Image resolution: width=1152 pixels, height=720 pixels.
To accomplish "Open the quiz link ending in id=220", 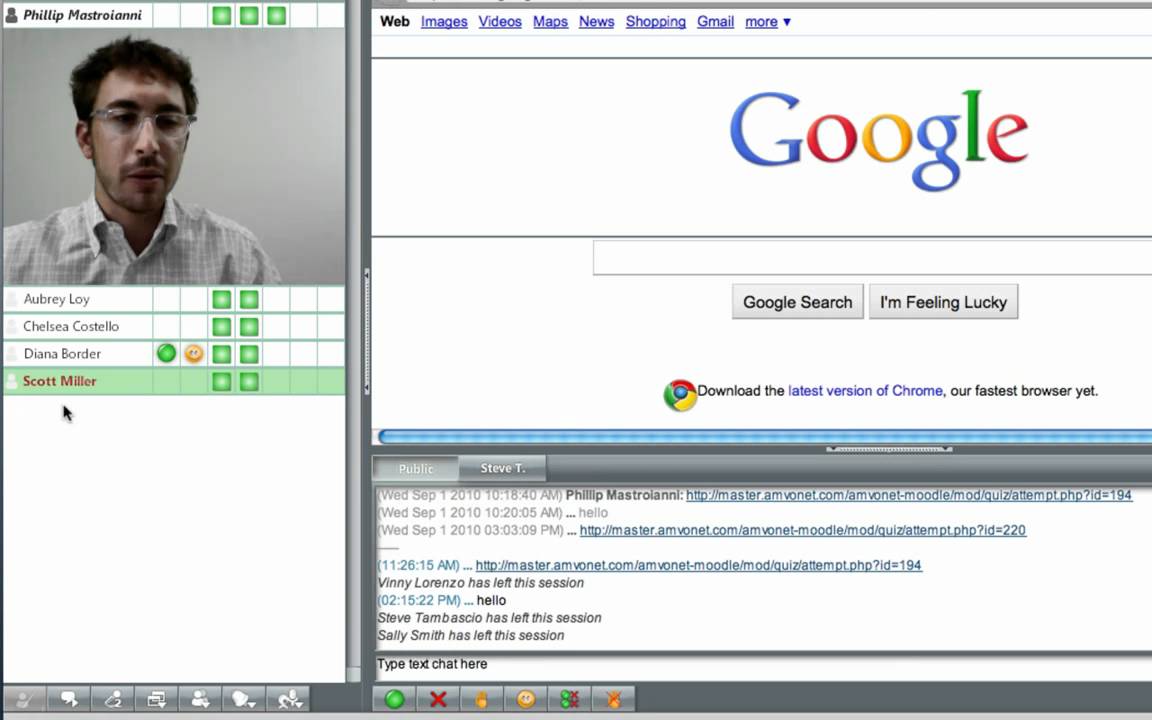I will pyautogui.click(x=802, y=530).
